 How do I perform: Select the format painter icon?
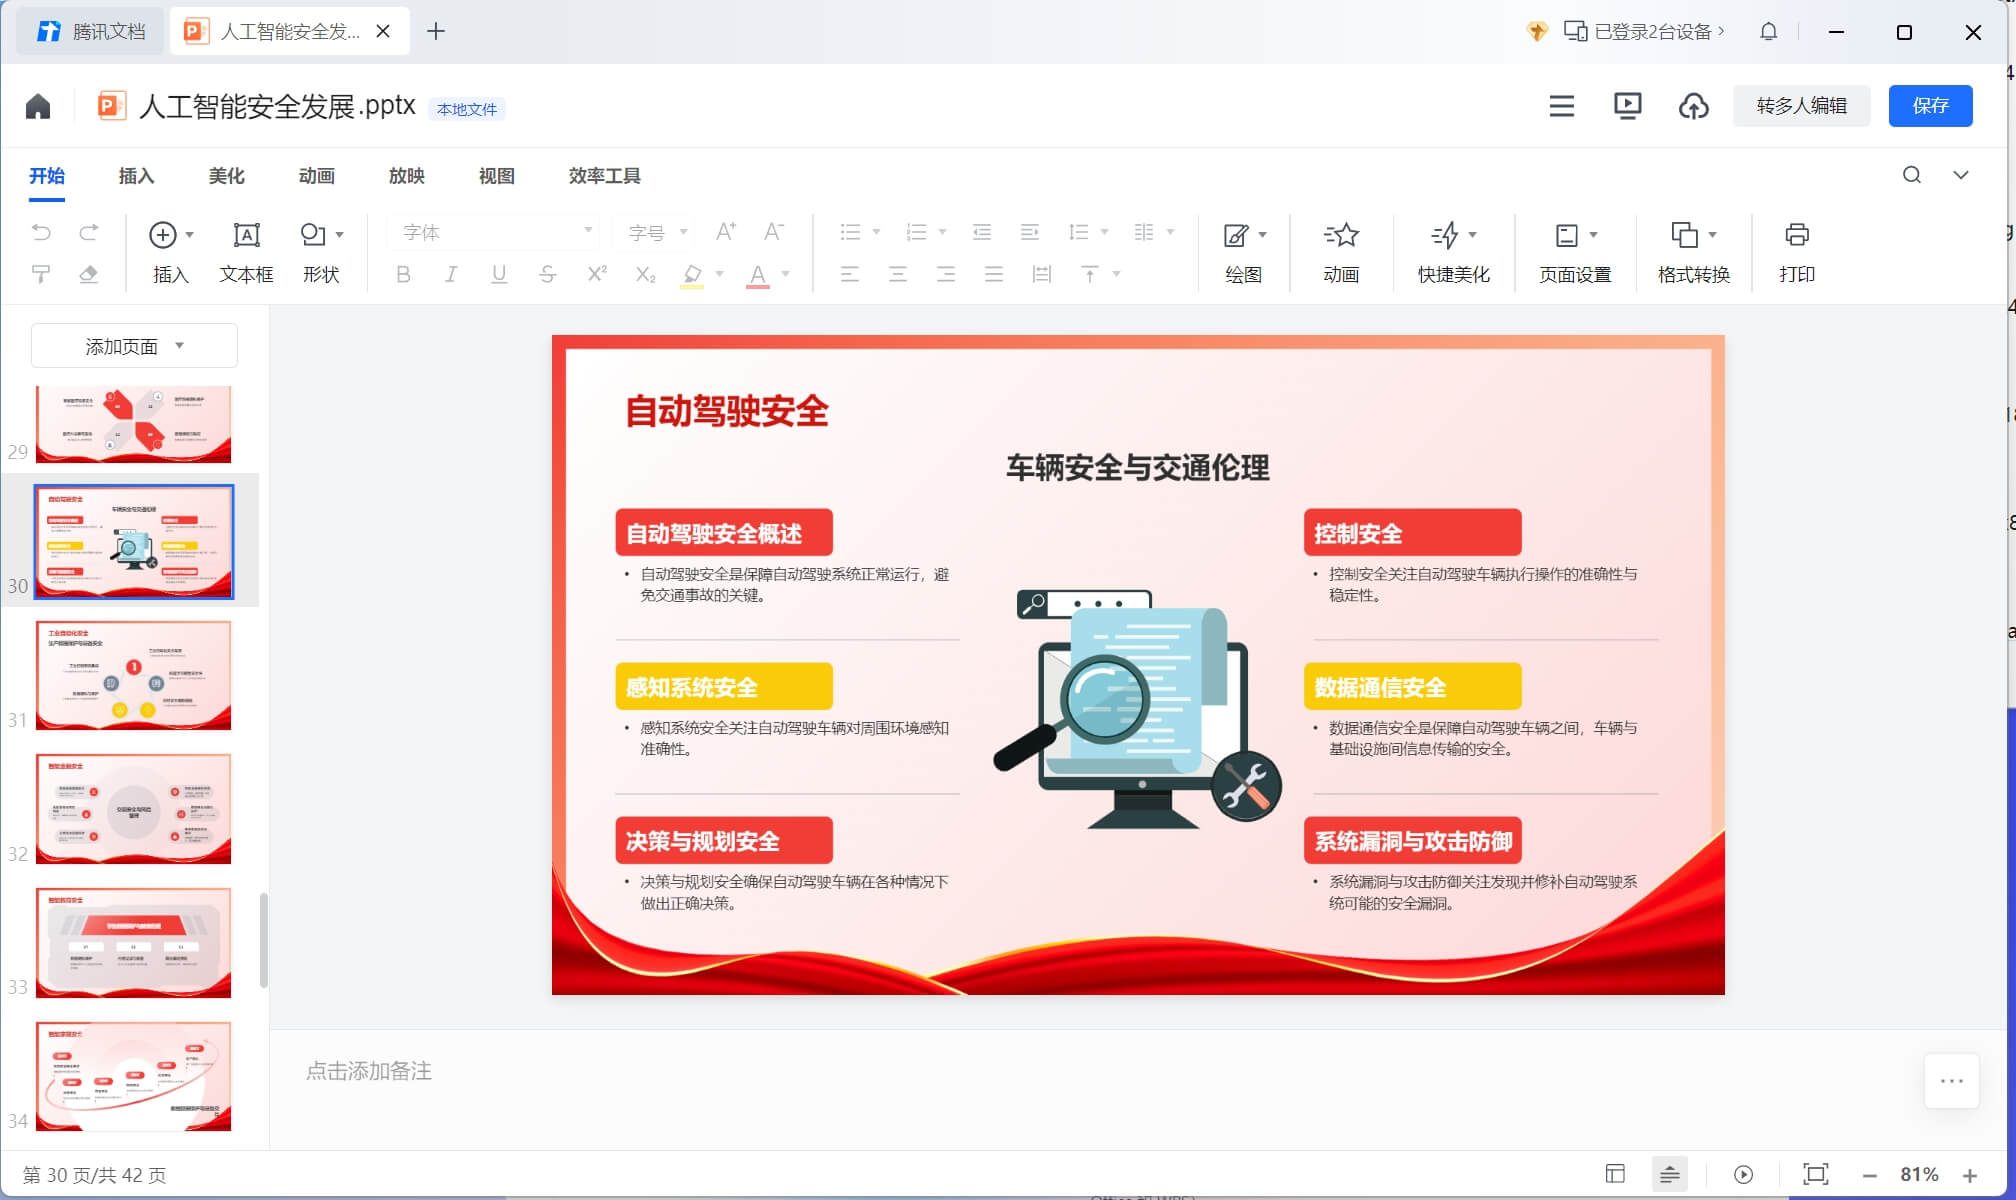click(41, 274)
